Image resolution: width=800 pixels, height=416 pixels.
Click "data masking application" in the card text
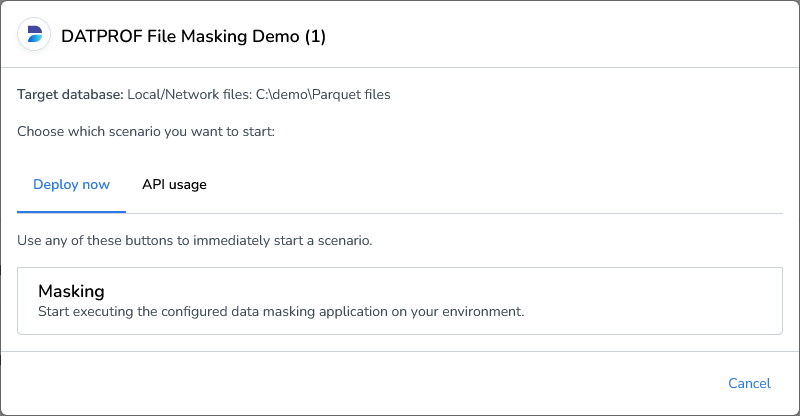pos(308,312)
